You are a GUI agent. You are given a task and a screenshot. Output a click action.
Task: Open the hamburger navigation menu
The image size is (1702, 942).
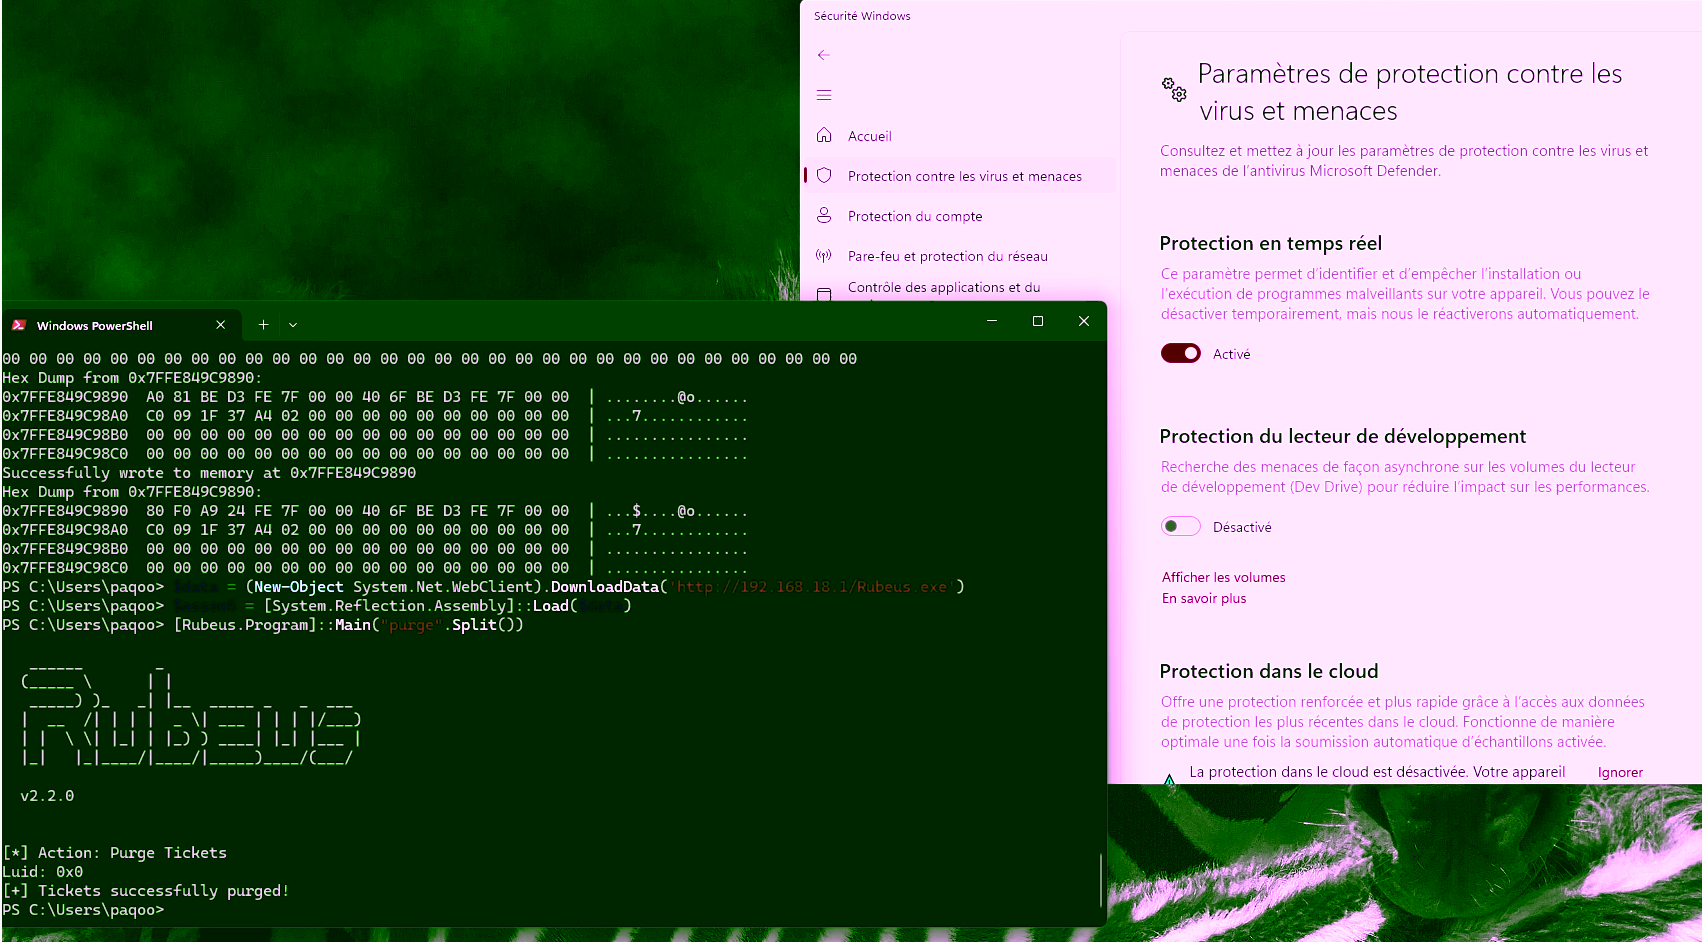click(824, 95)
